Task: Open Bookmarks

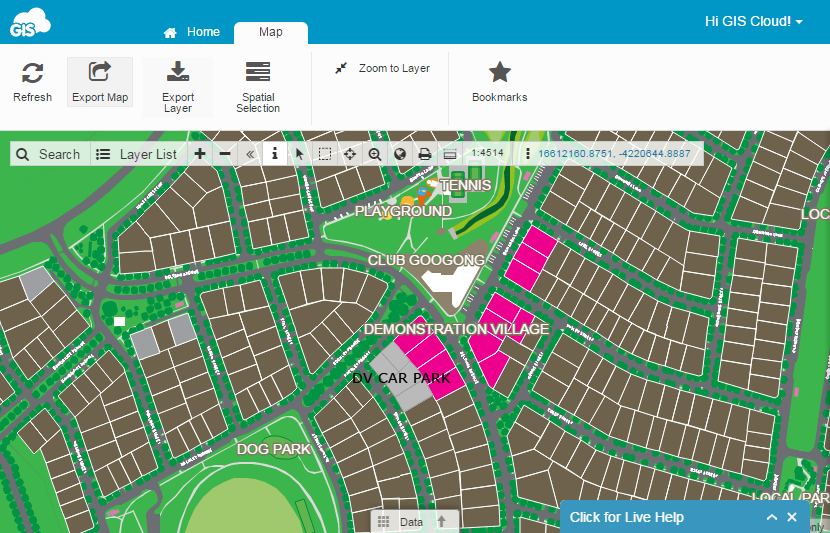Action: (499, 82)
